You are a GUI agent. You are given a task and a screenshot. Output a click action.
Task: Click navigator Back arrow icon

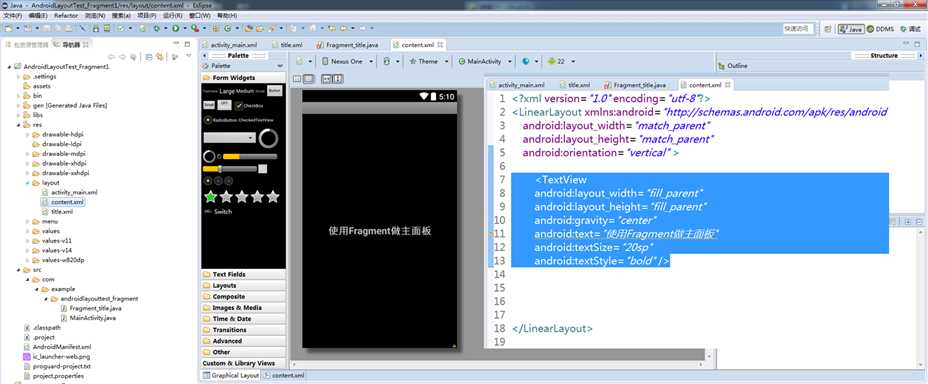[111, 57]
